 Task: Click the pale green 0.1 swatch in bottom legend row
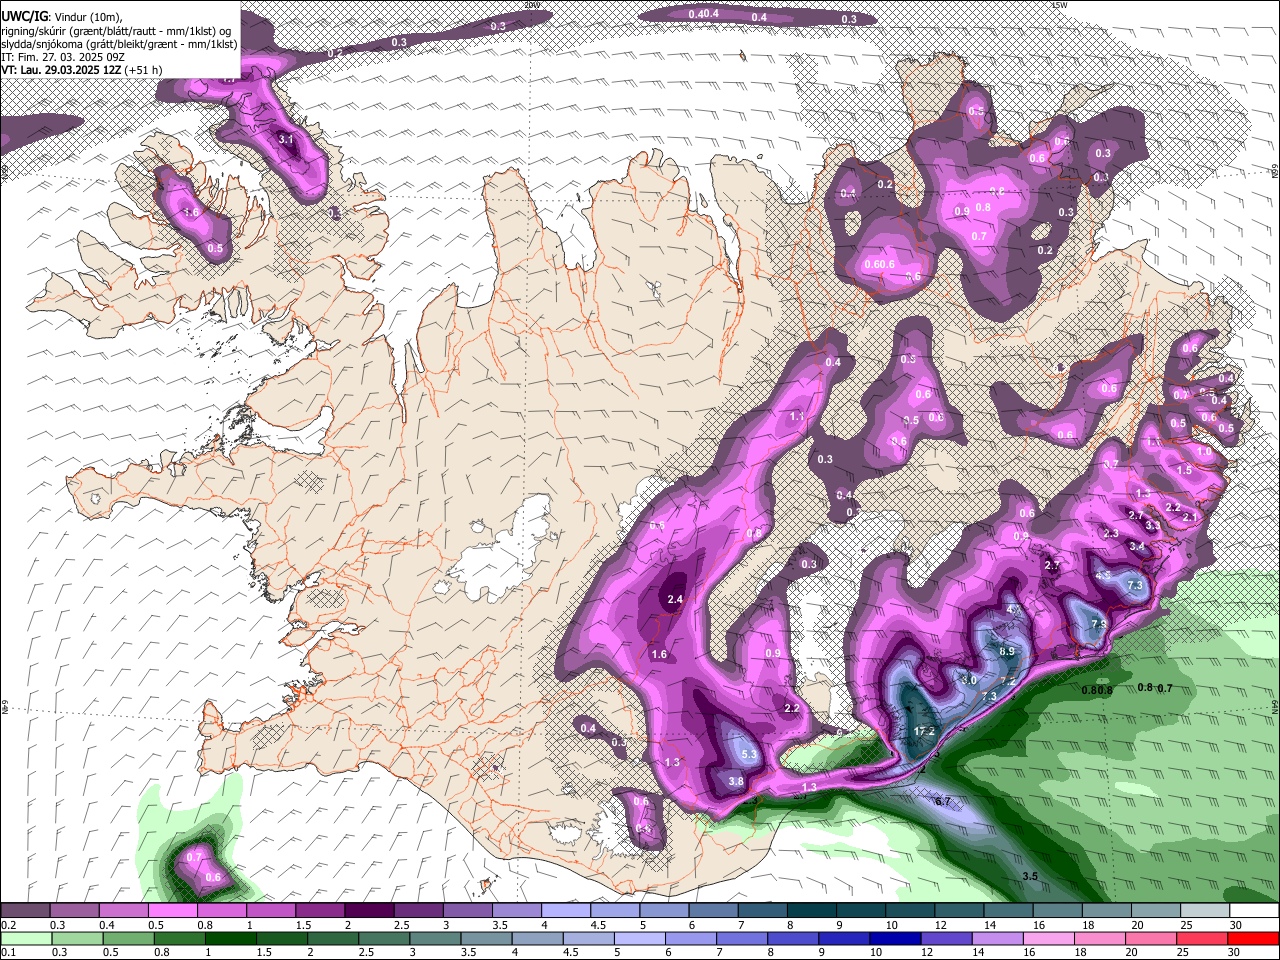point(25,939)
